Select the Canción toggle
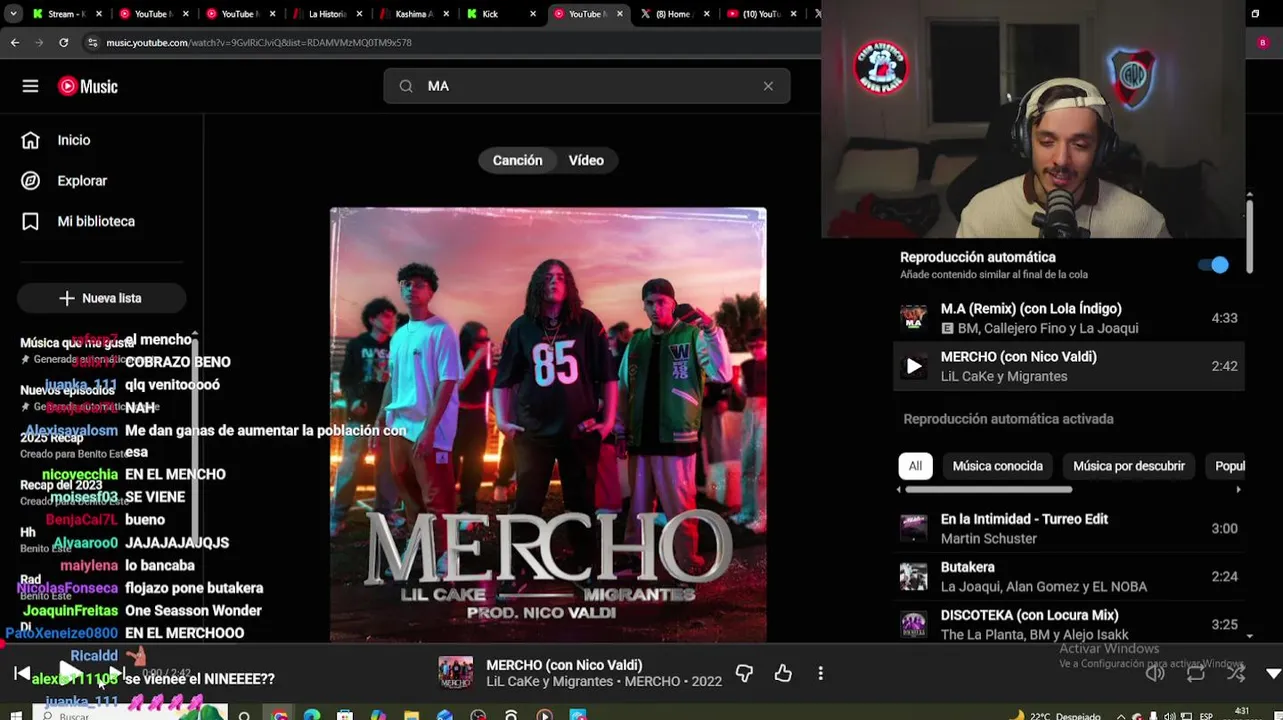 point(517,160)
